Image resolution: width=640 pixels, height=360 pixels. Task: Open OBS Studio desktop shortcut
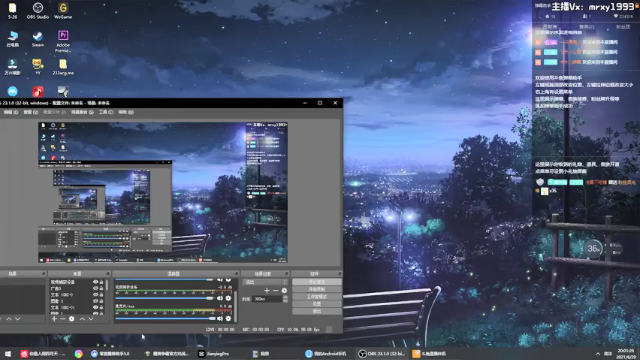[x=38, y=11]
